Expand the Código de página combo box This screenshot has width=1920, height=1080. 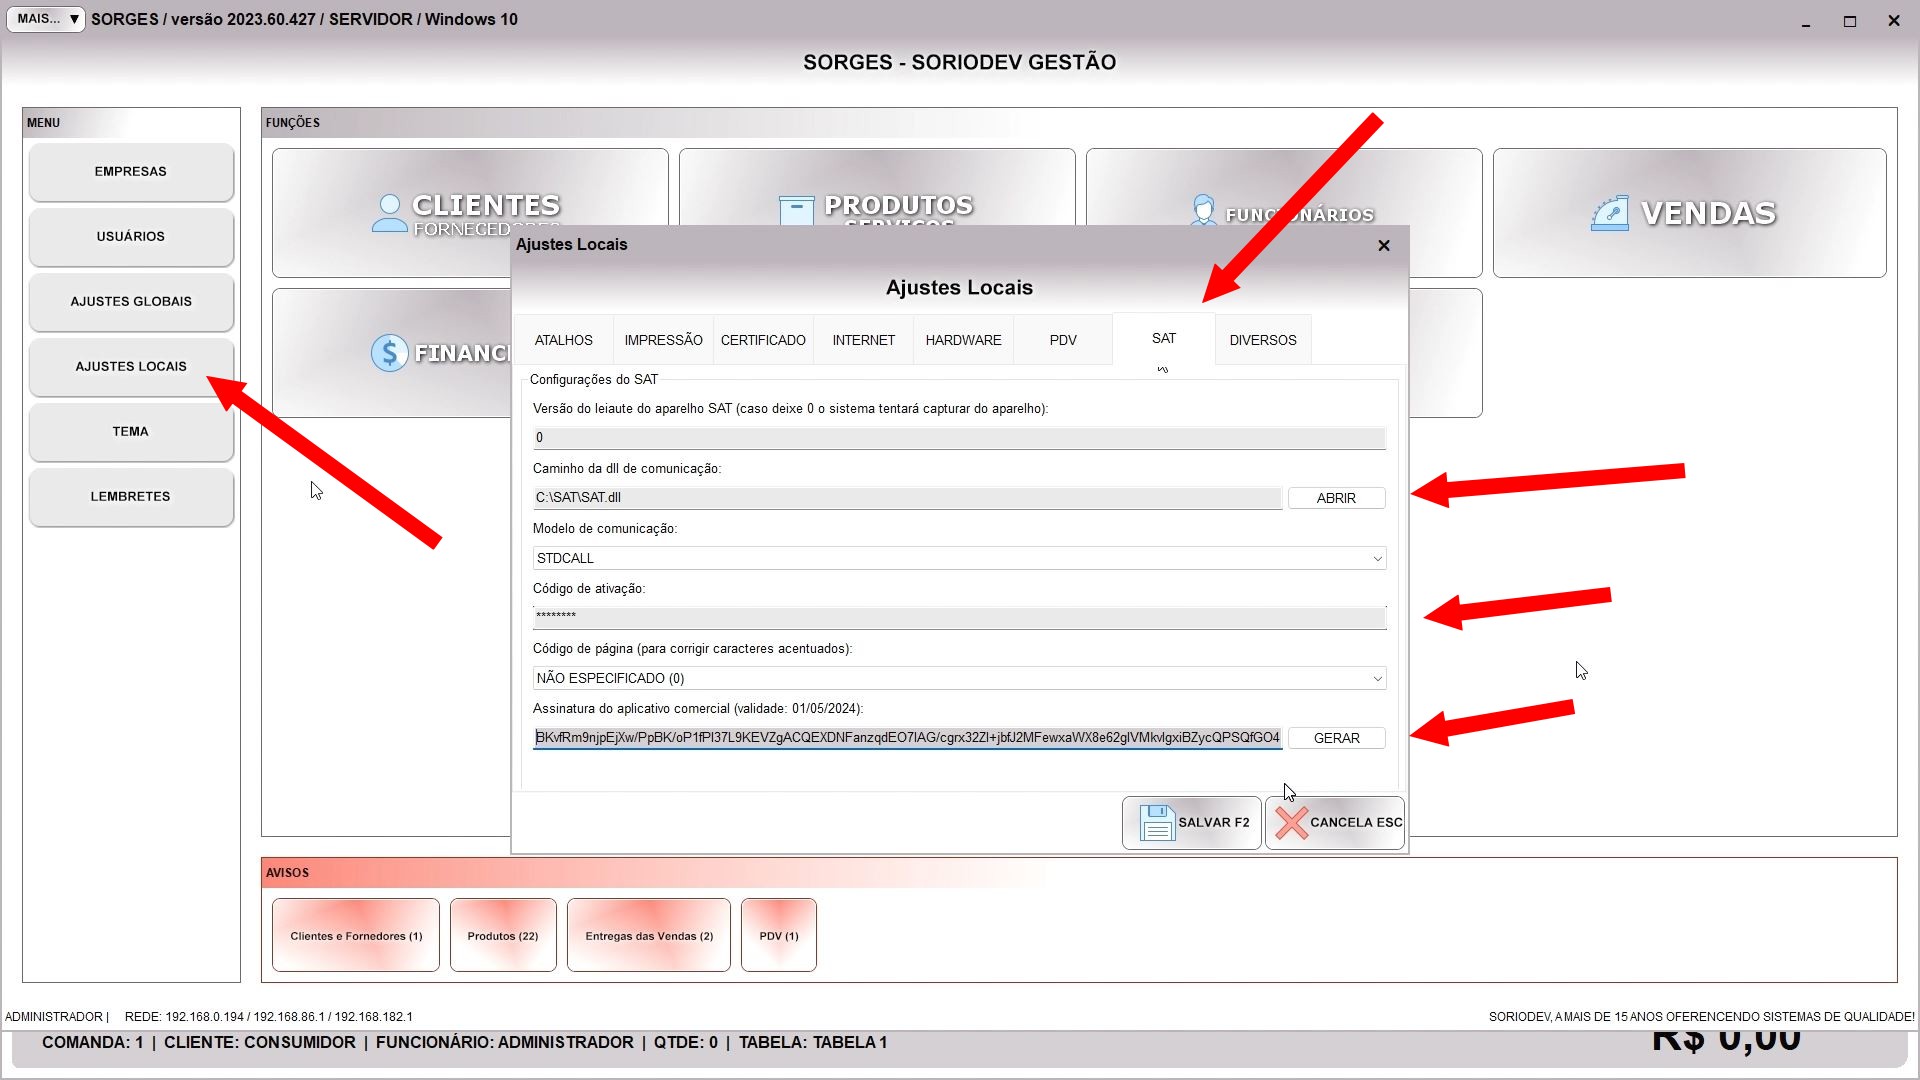click(x=1377, y=679)
